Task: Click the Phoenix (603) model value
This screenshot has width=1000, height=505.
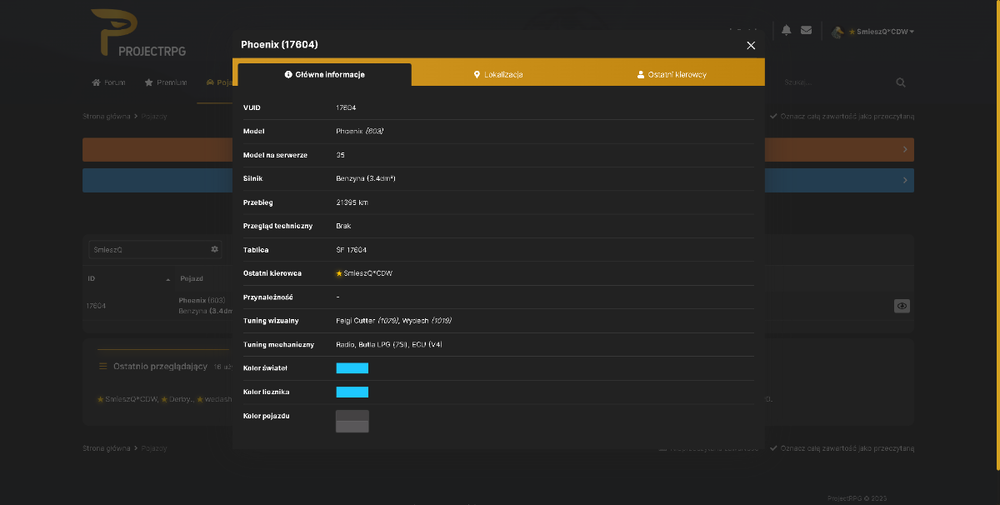Action: click(359, 131)
